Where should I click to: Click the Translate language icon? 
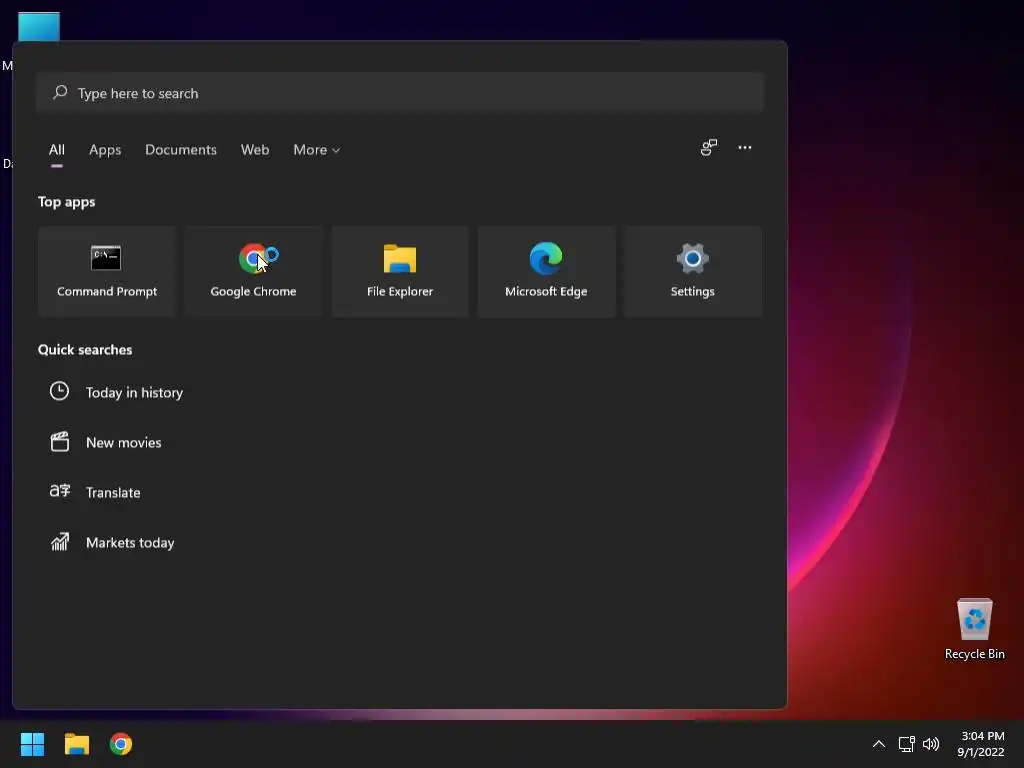(59, 491)
